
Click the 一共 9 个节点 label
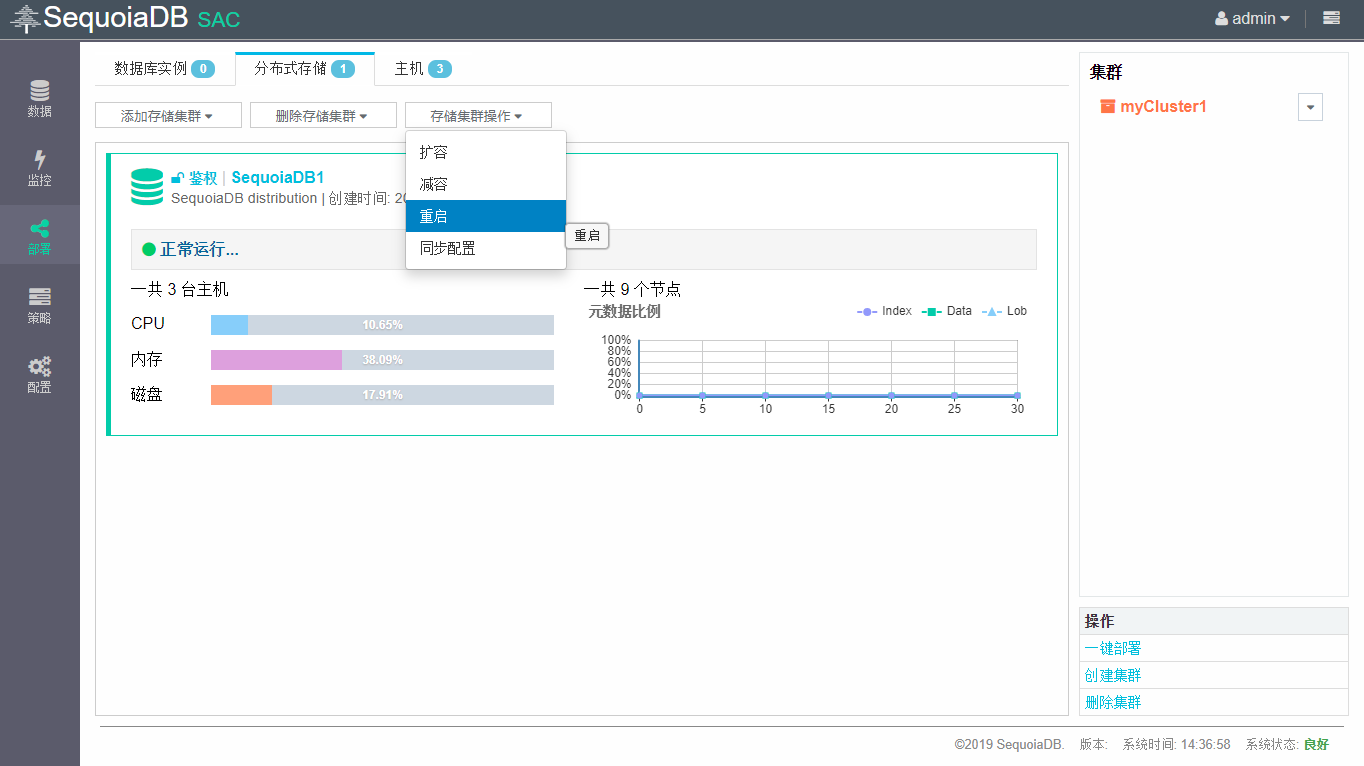pos(632,290)
